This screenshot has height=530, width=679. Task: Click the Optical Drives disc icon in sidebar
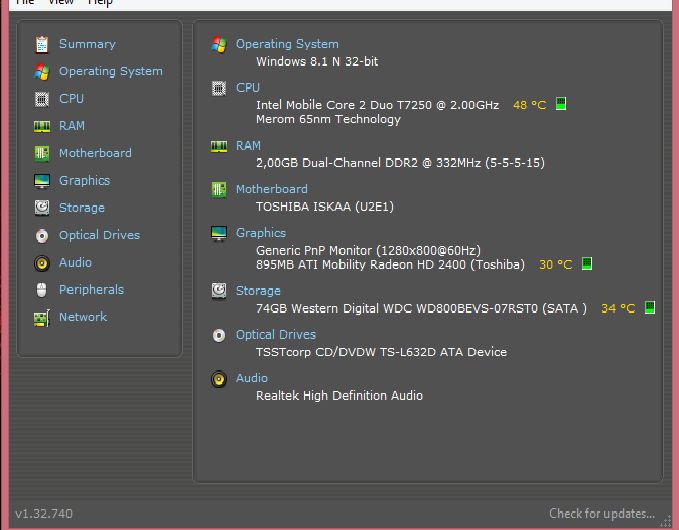pos(42,236)
